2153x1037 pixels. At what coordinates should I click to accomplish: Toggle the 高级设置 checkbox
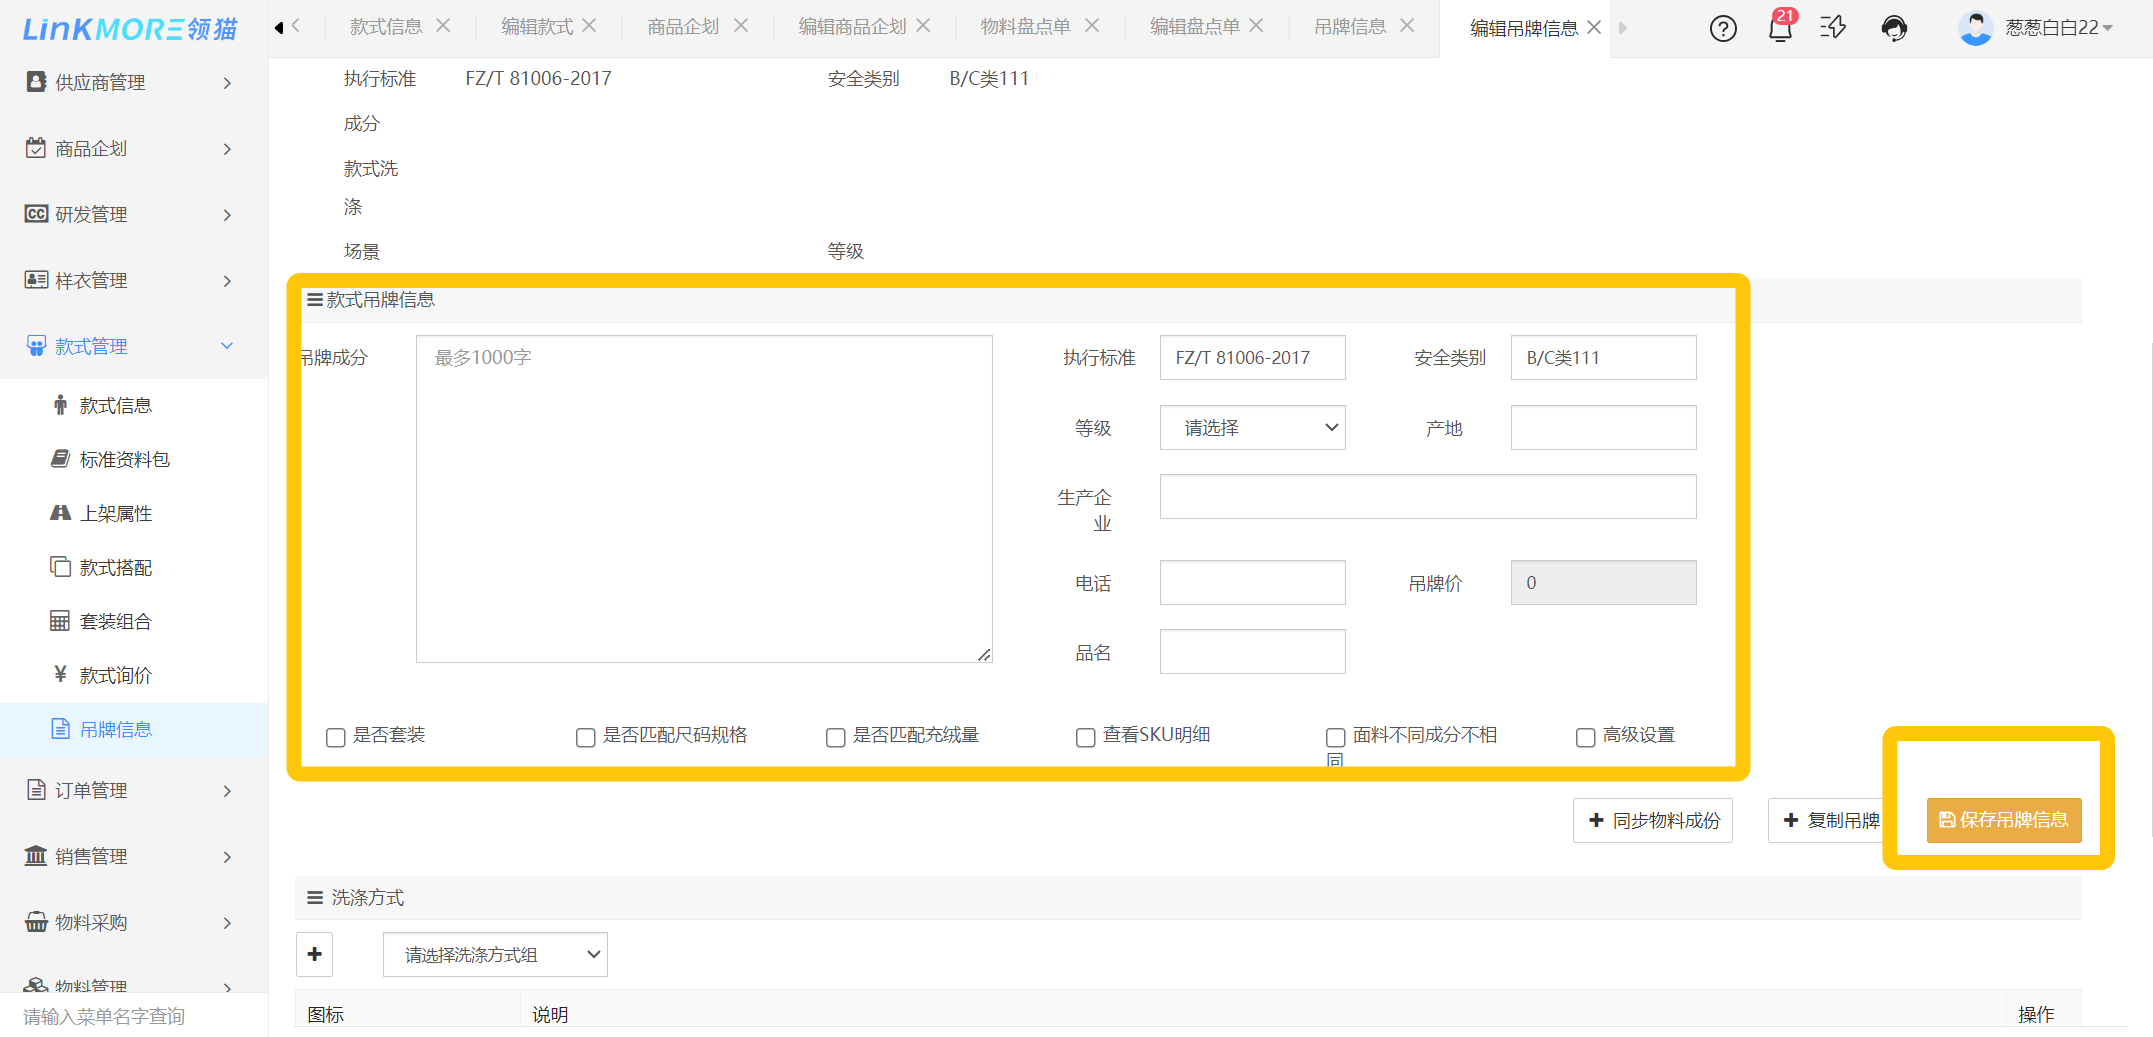click(1585, 737)
